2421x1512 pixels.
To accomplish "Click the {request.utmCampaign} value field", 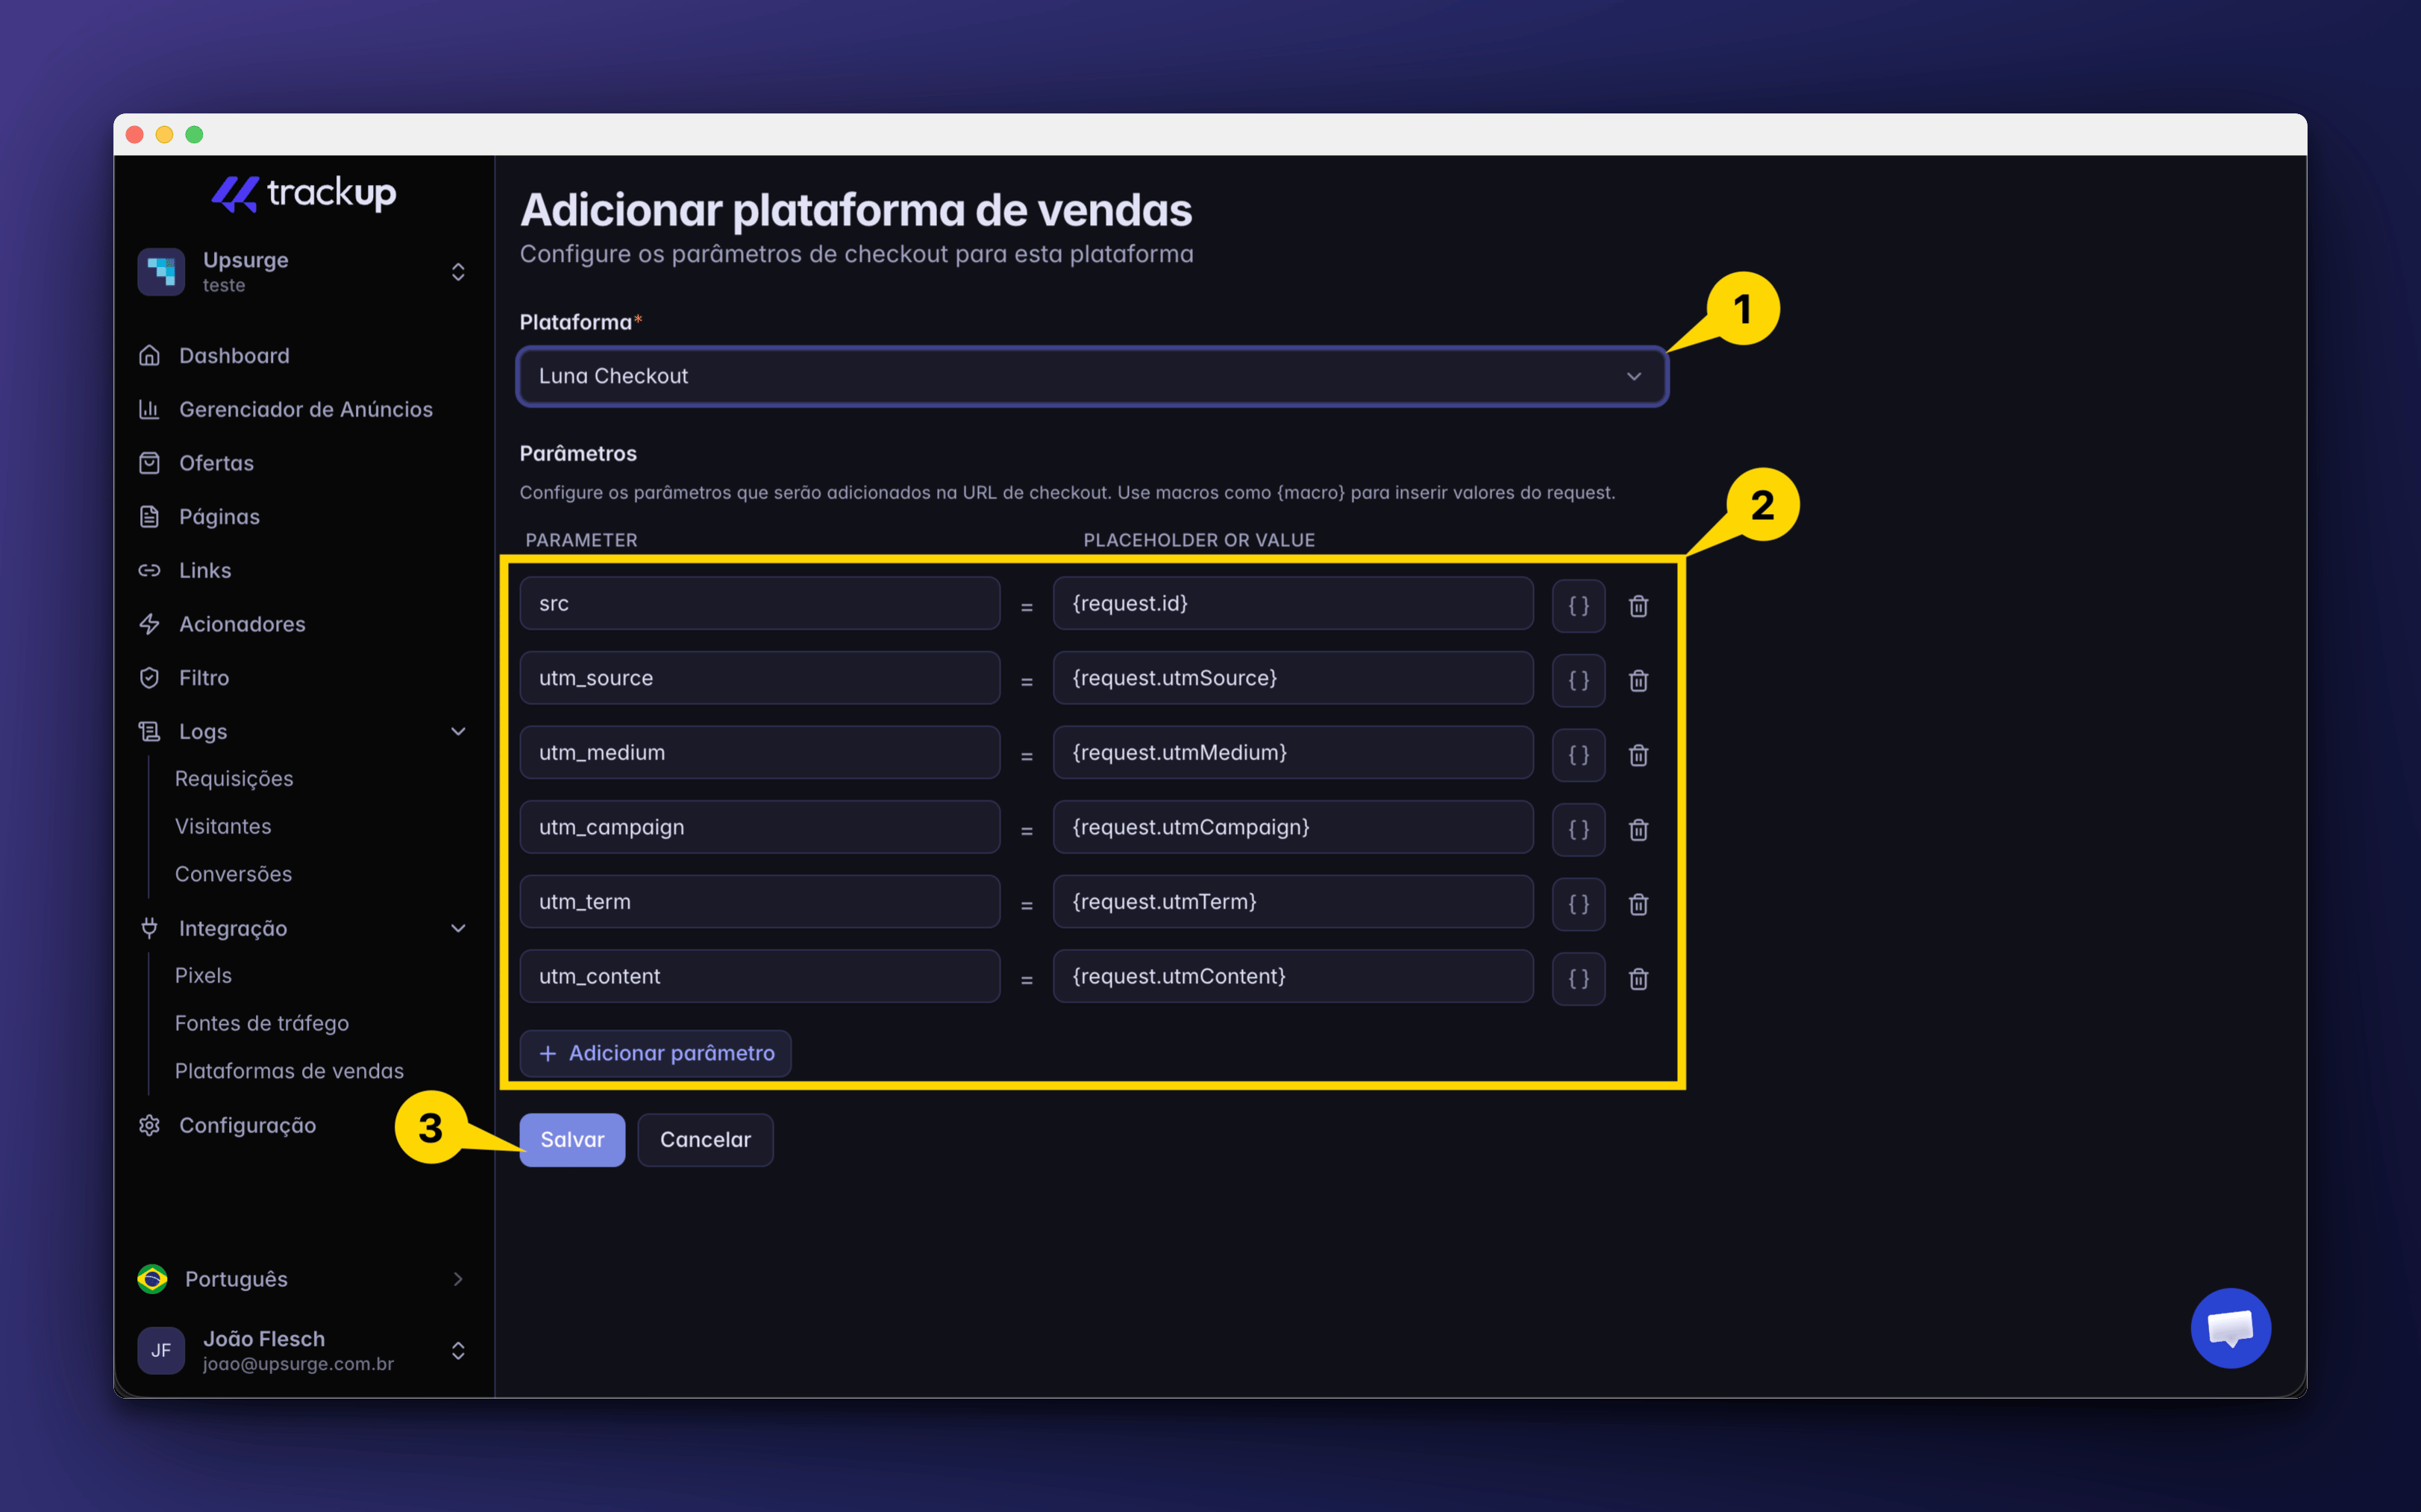I will click(1293, 827).
